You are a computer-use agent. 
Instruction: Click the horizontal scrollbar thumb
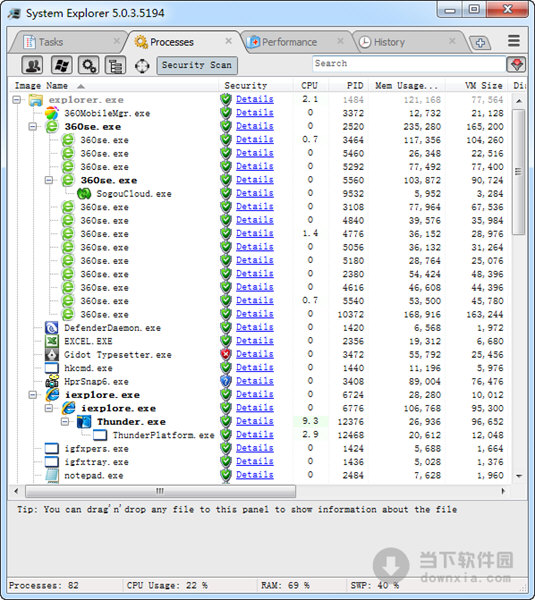tap(160, 491)
